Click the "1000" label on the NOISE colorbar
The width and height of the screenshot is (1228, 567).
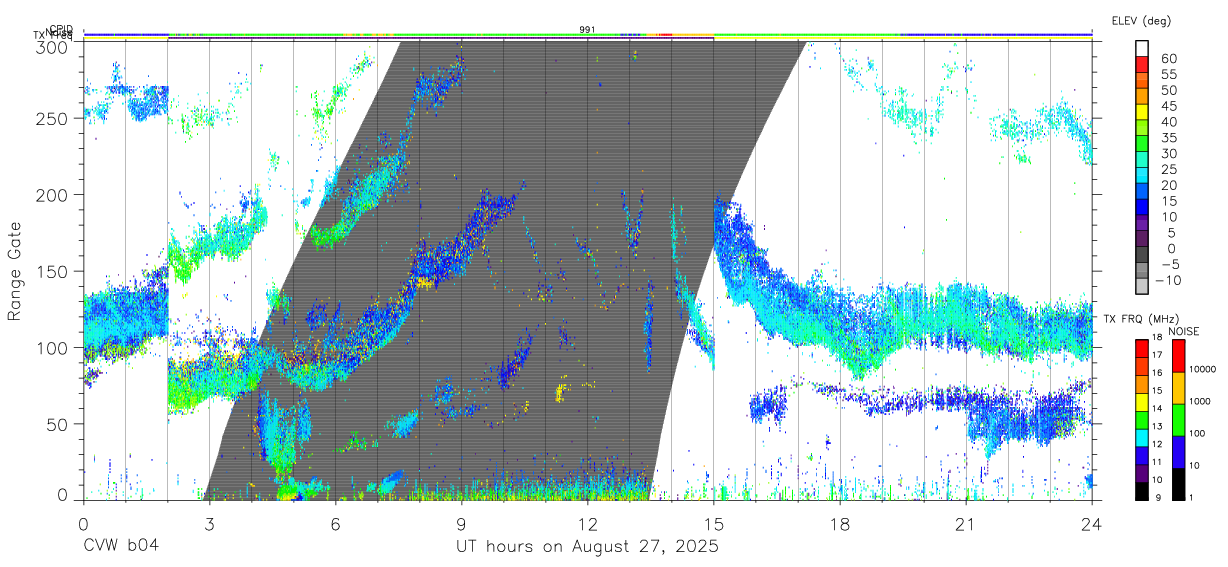point(1199,401)
